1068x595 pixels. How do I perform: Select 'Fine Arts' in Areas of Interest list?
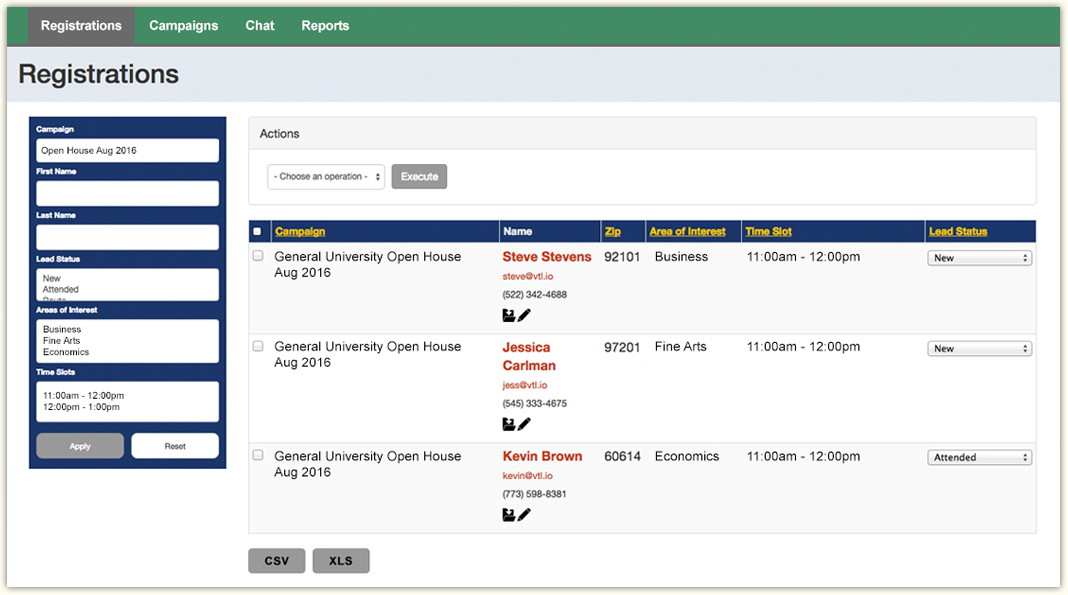click(62, 341)
